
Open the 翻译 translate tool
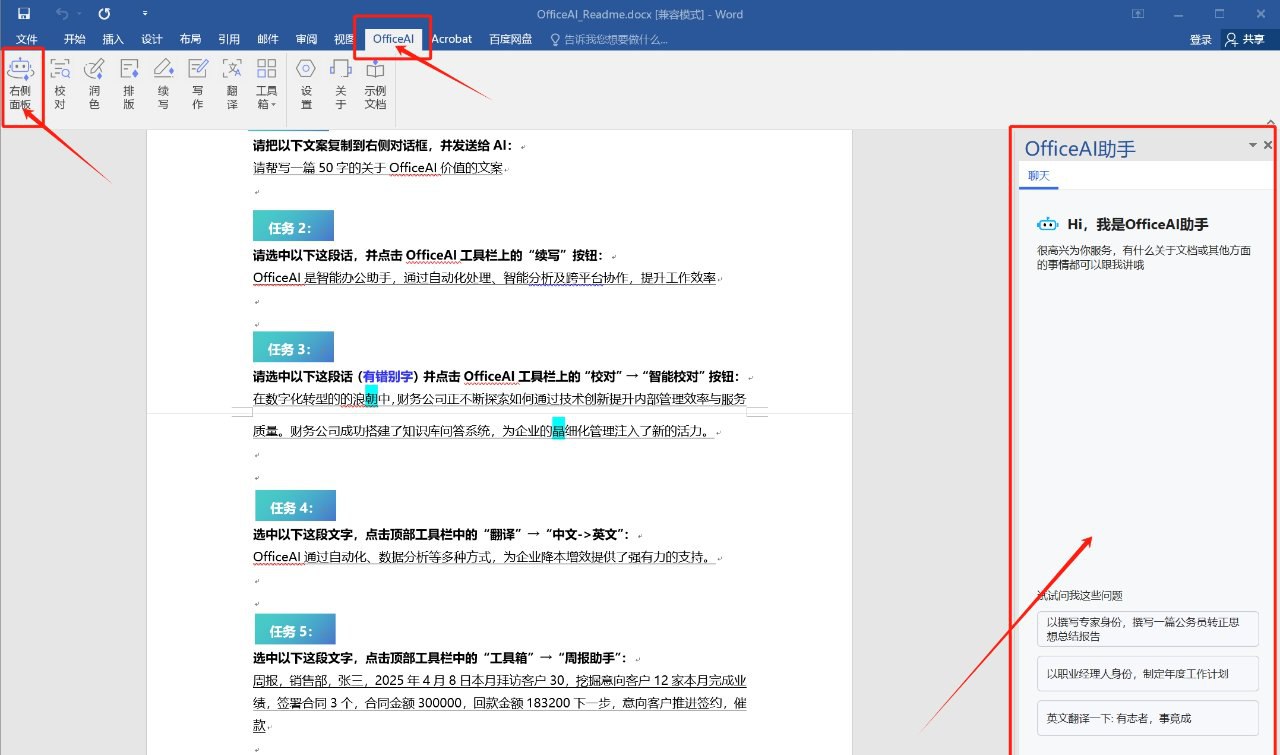click(232, 84)
